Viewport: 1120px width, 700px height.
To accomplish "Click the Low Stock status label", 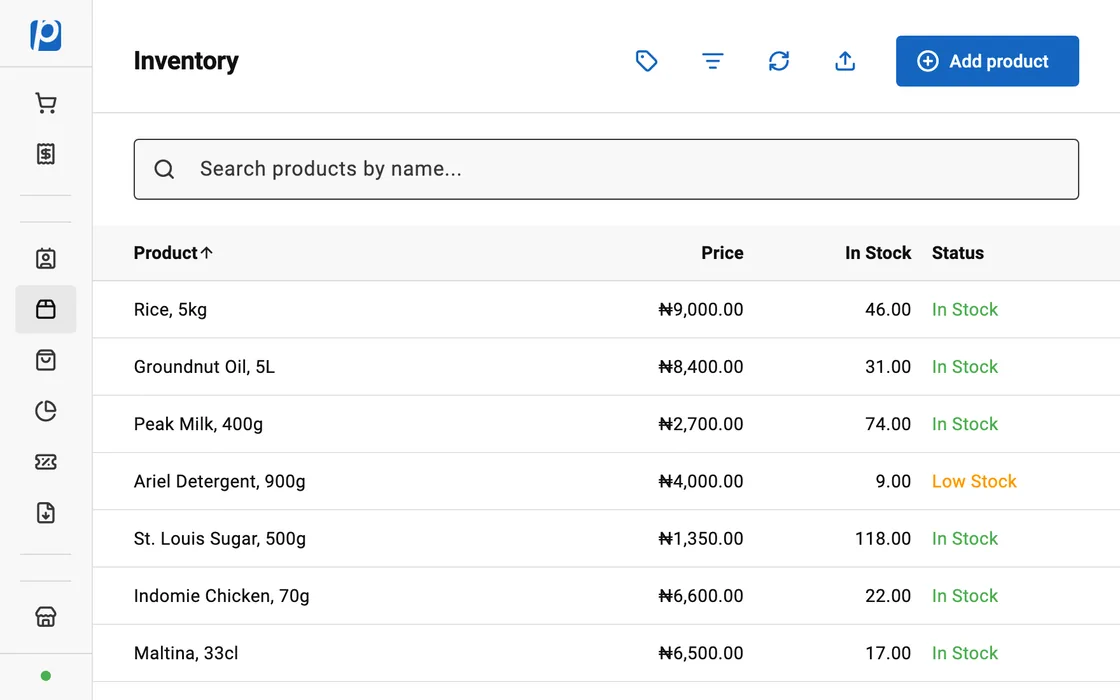I will tap(974, 481).
